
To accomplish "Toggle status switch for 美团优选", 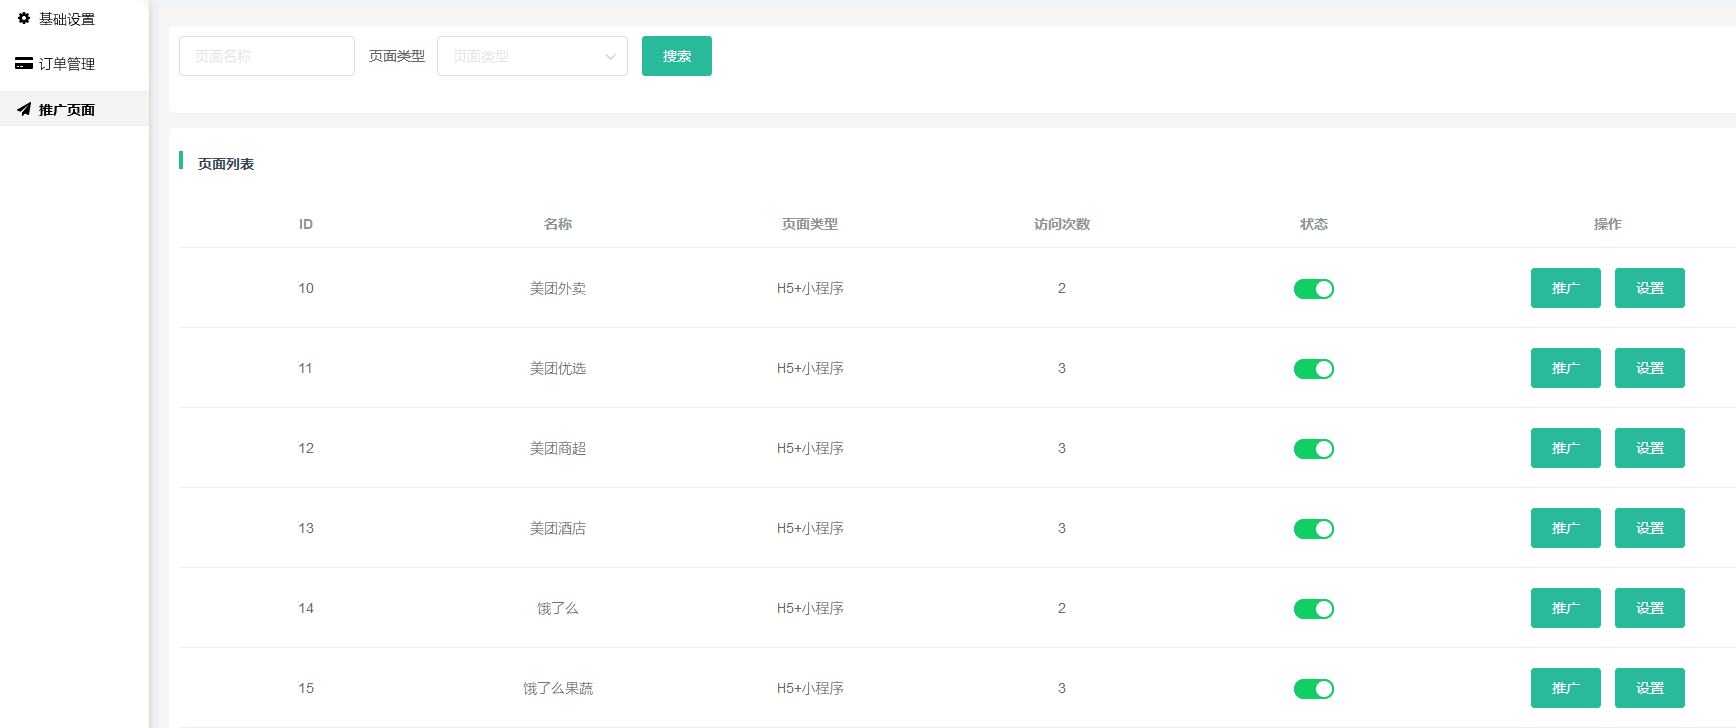I will pos(1314,369).
